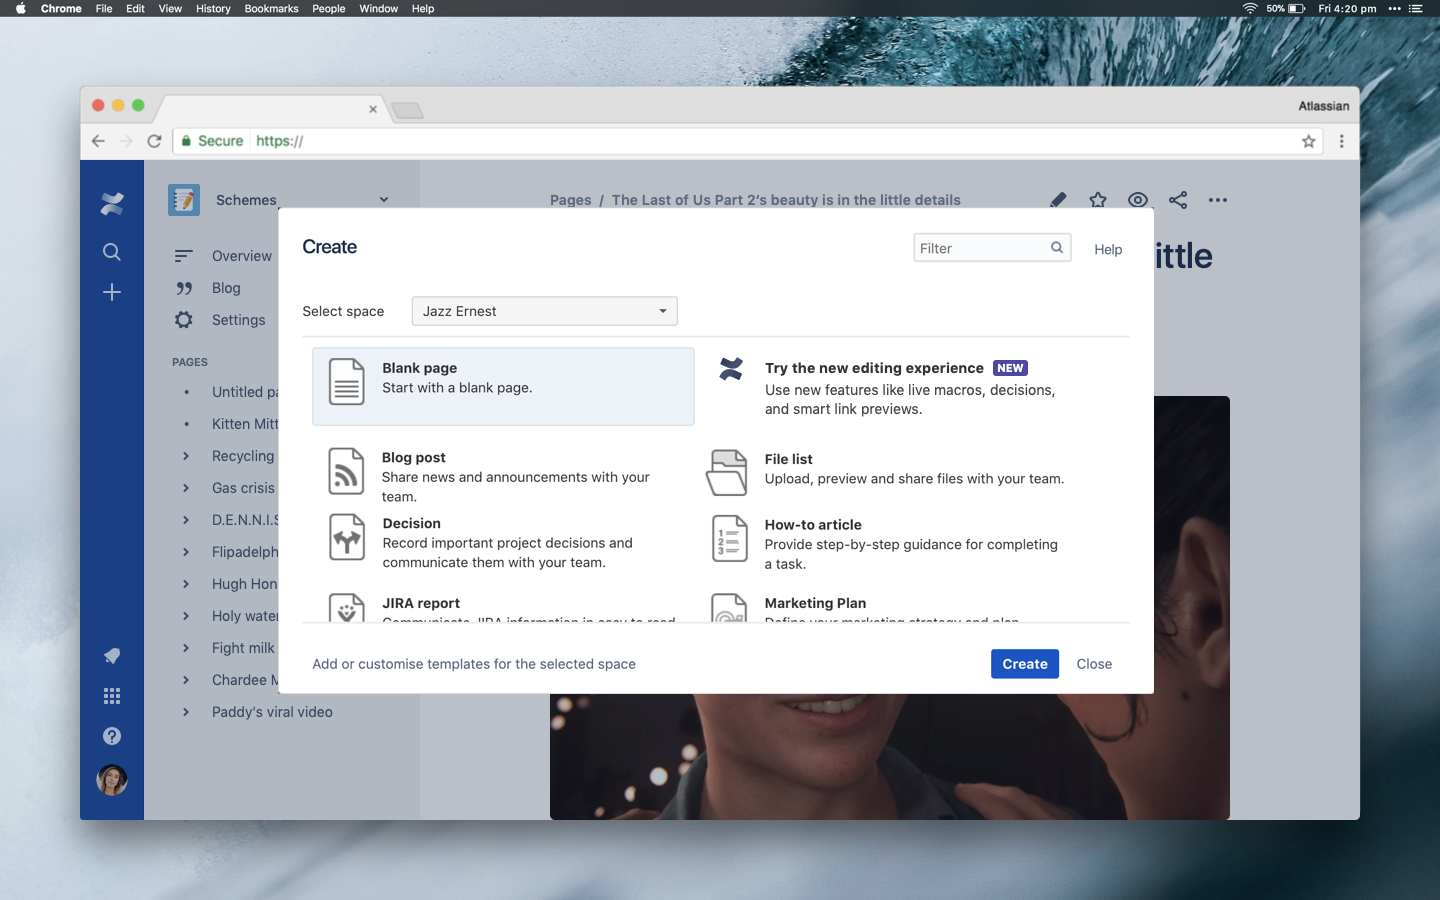Image resolution: width=1440 pixels, height=900 pixels.
Task: Open Help link in Create dialog
Action: pos(1108,249)
